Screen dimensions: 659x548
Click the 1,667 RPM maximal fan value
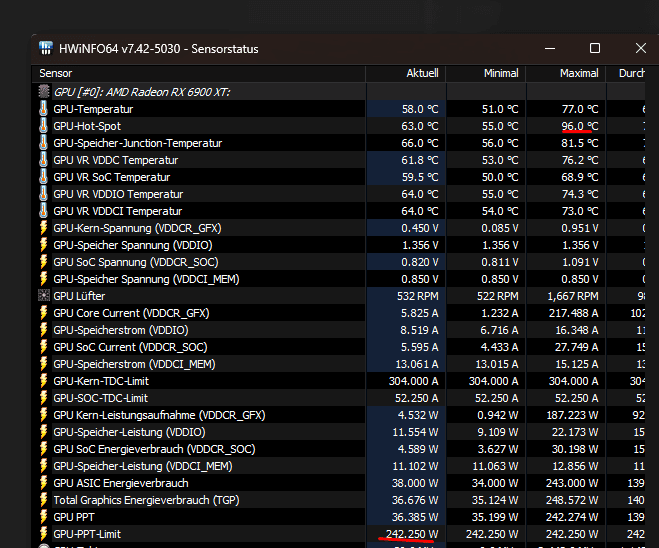572,296
